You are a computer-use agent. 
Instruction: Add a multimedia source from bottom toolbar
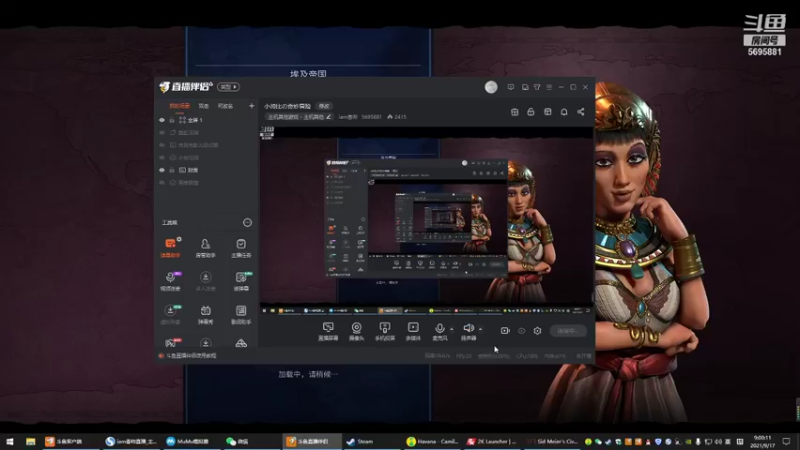point(413,331)
